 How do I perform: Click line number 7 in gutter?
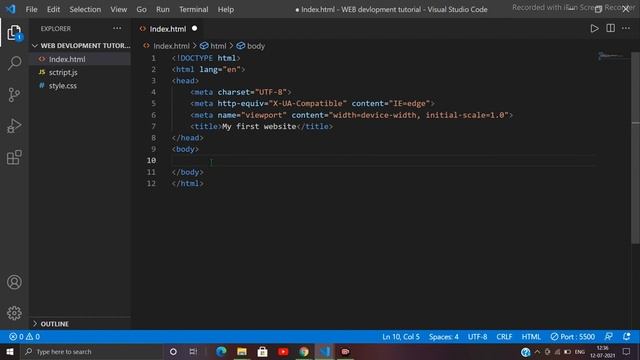(153, 127)
